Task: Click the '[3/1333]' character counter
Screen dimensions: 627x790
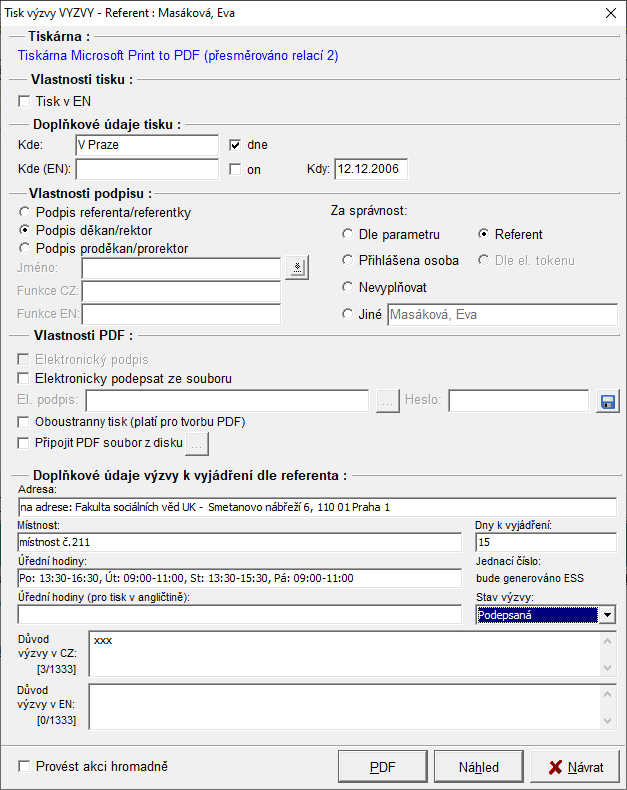Action: [56, 670]
